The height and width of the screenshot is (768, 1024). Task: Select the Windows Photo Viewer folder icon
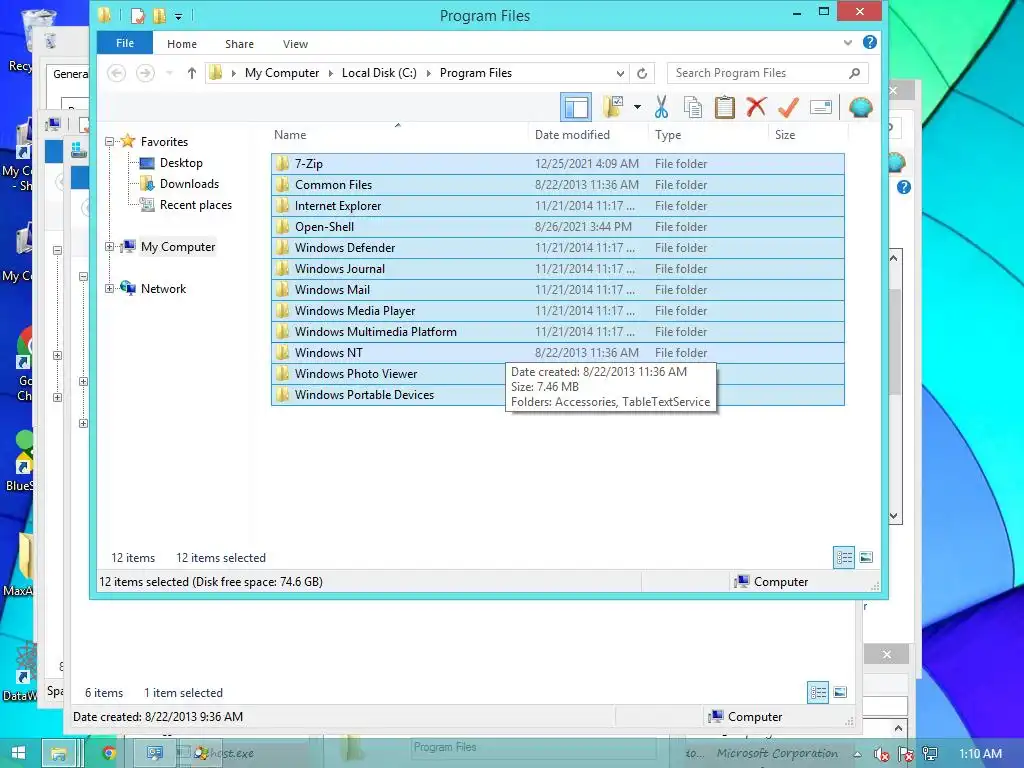[x=282, y=374]
